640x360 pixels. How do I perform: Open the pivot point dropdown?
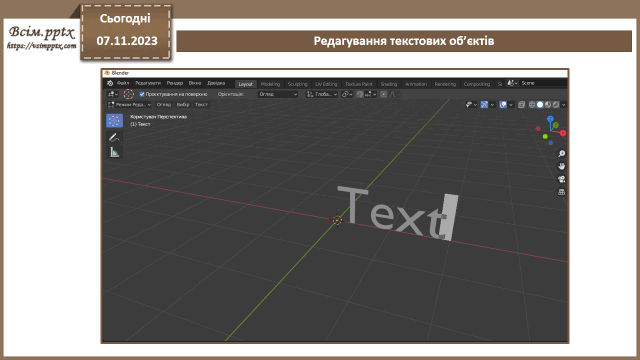347,94
